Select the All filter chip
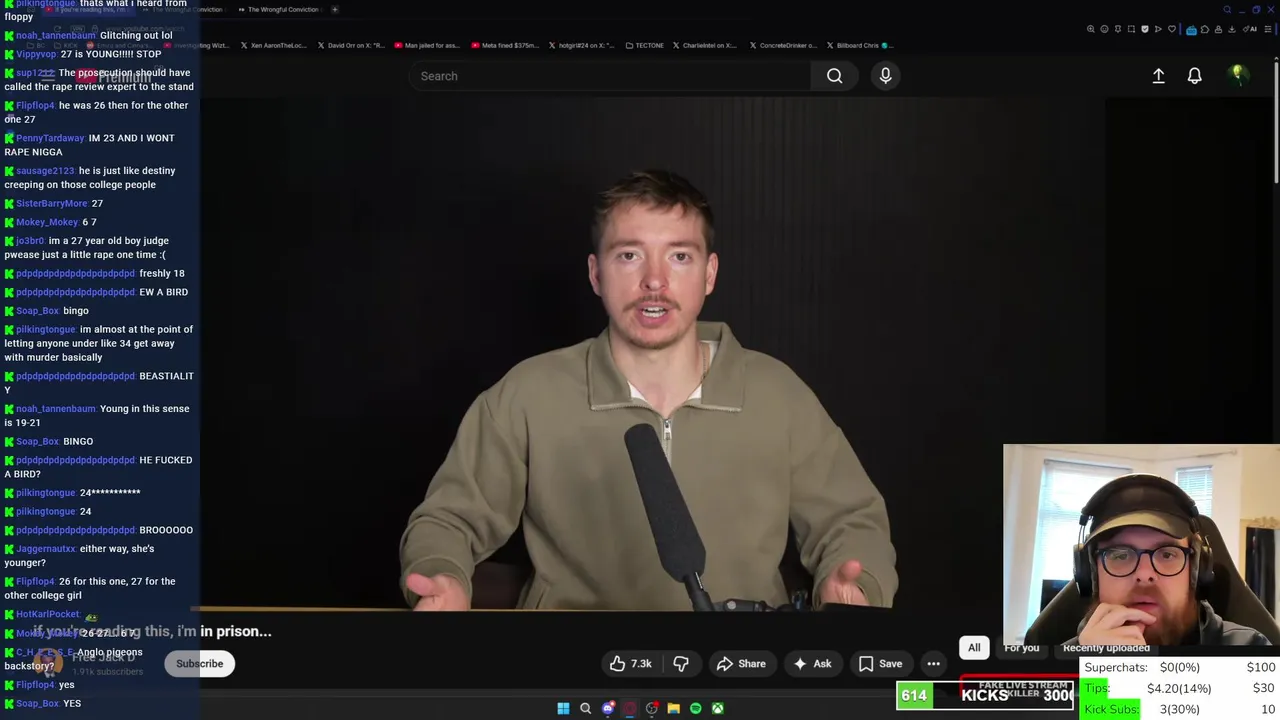The height and width of the screenshot is (720, 1280). pos(974,647)
